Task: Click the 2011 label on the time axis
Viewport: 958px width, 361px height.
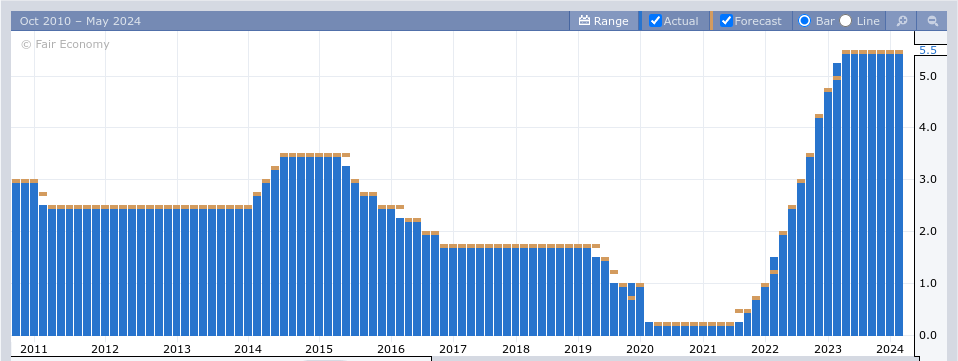Action: 33,349
